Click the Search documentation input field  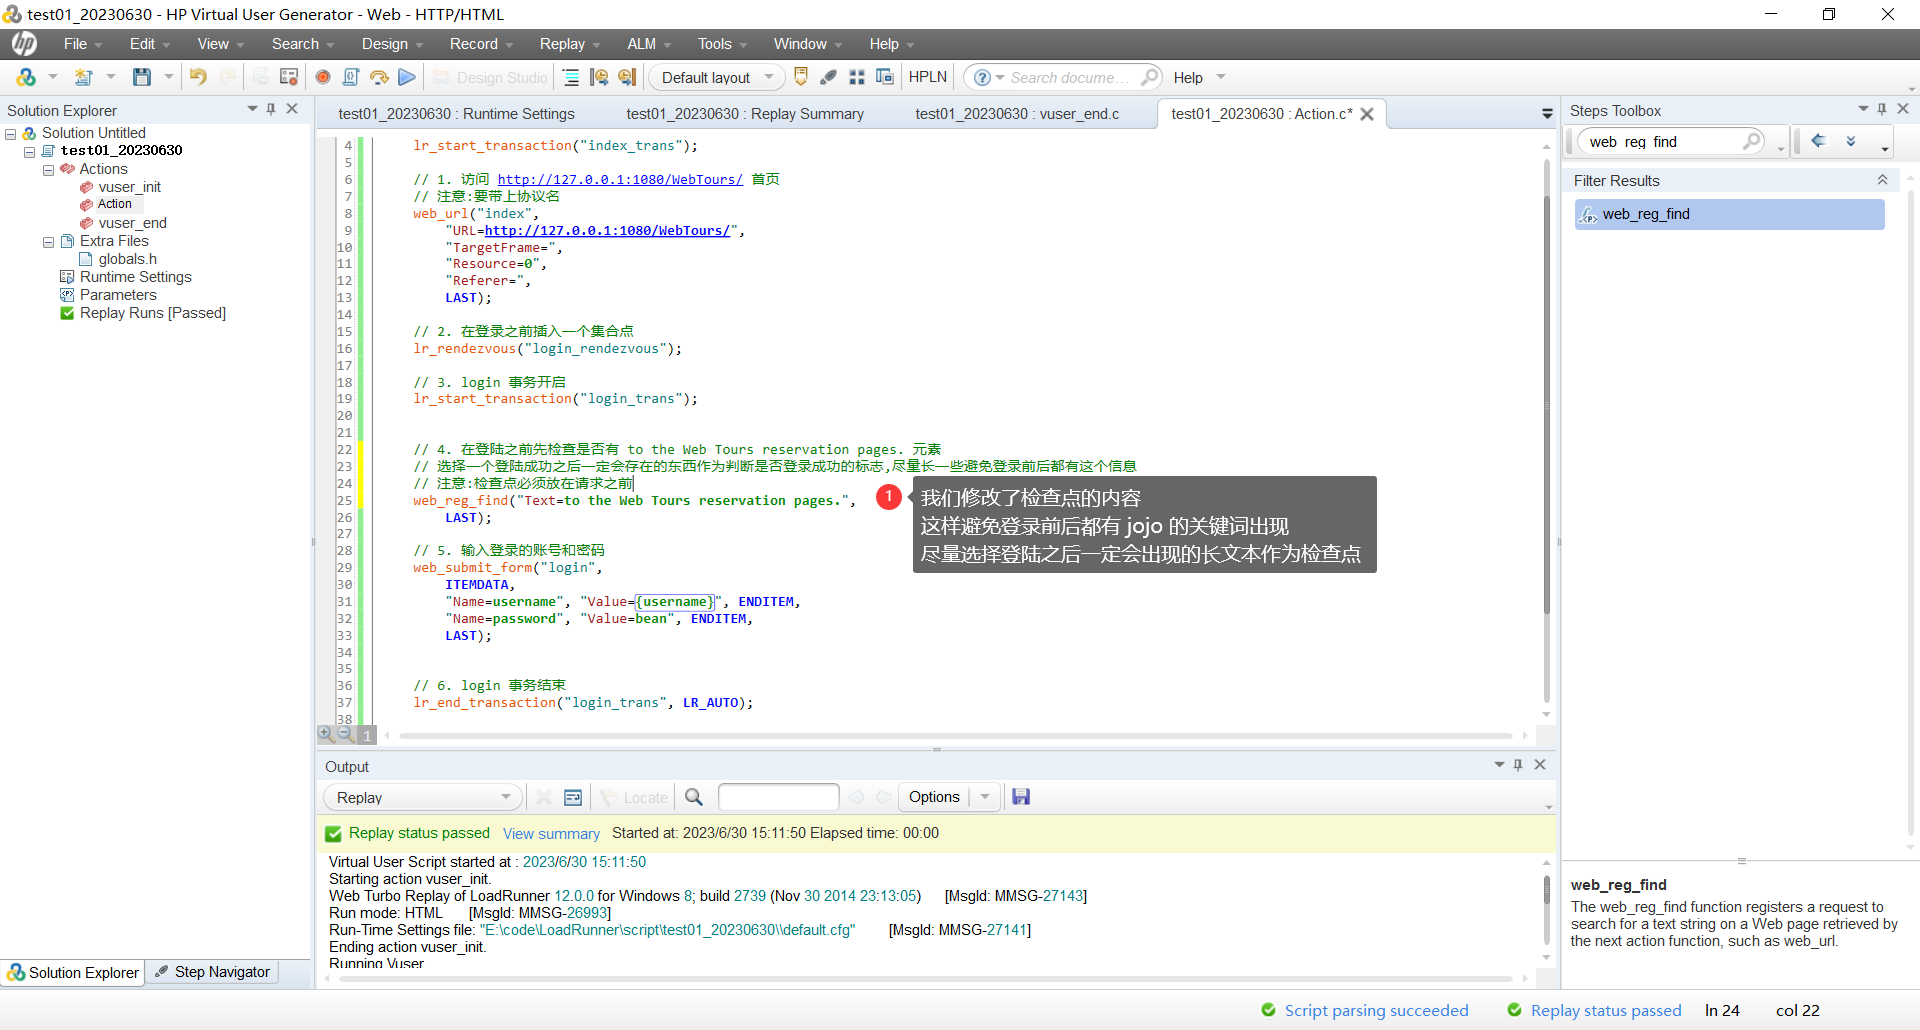(x=1072, y=77)
